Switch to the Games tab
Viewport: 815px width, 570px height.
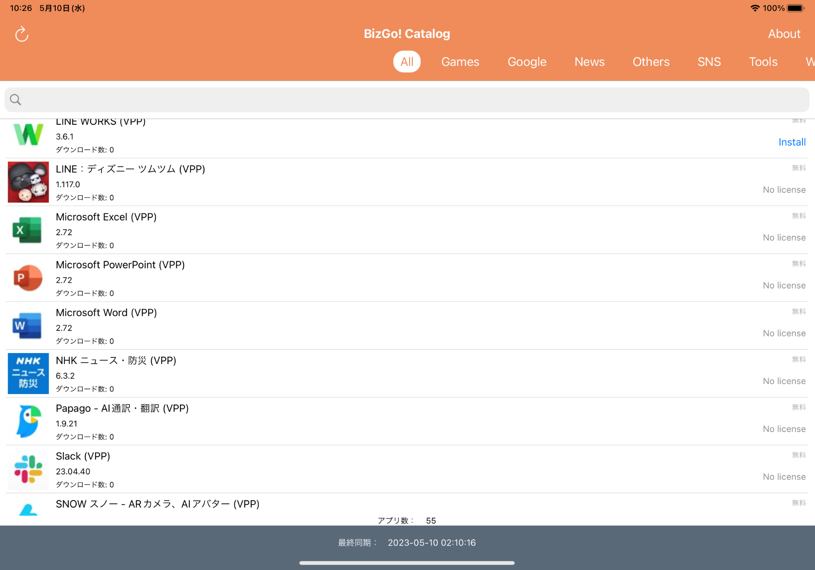coord(460,62)
